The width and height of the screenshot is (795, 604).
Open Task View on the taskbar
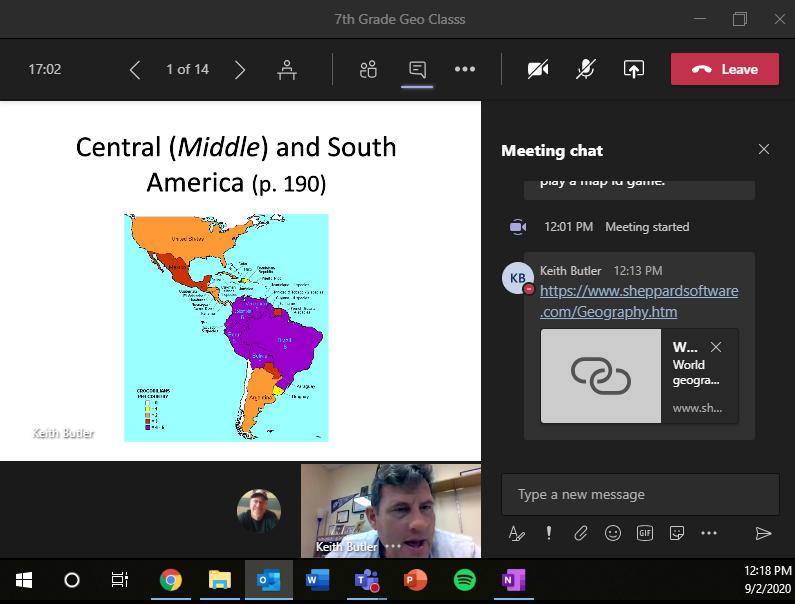tap(120, 580)
